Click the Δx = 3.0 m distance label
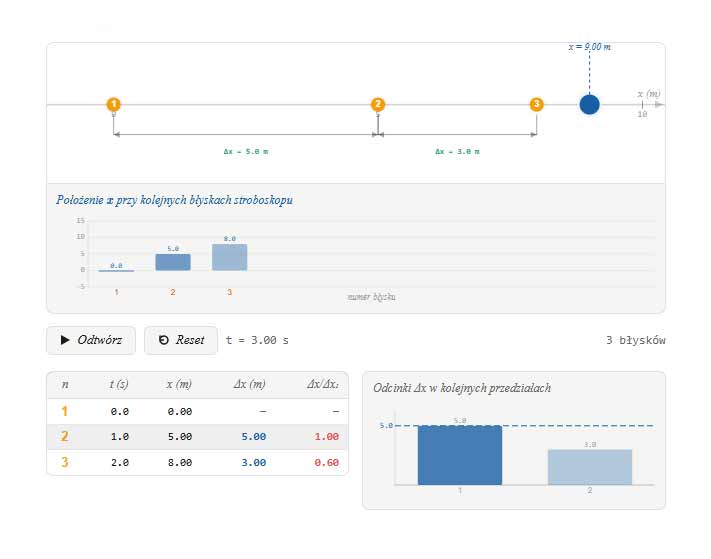711x559 pixels. point(457,151)
